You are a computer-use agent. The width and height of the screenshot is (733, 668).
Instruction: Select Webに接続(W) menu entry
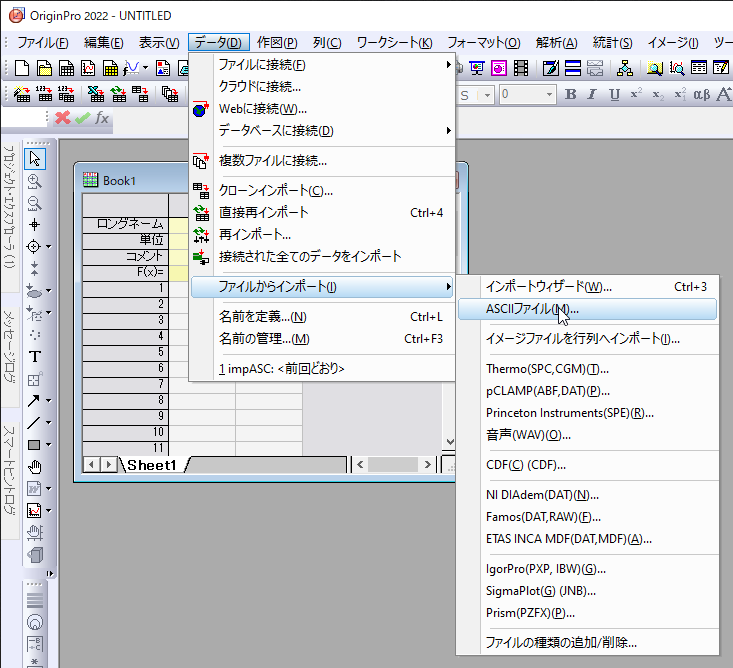point(323,109)
